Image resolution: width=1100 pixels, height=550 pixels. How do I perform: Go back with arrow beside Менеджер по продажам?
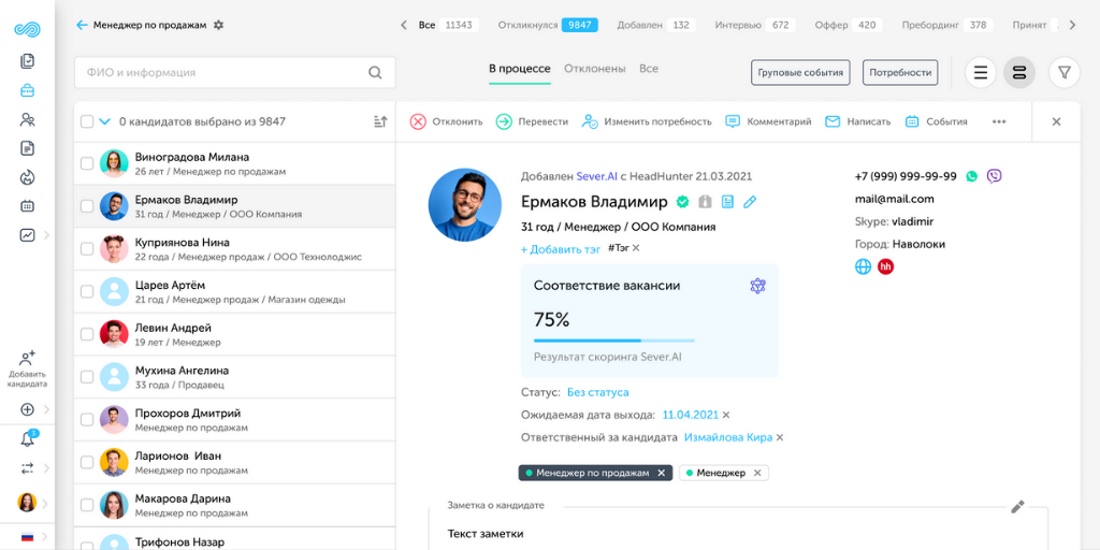[x=81, y=25]
